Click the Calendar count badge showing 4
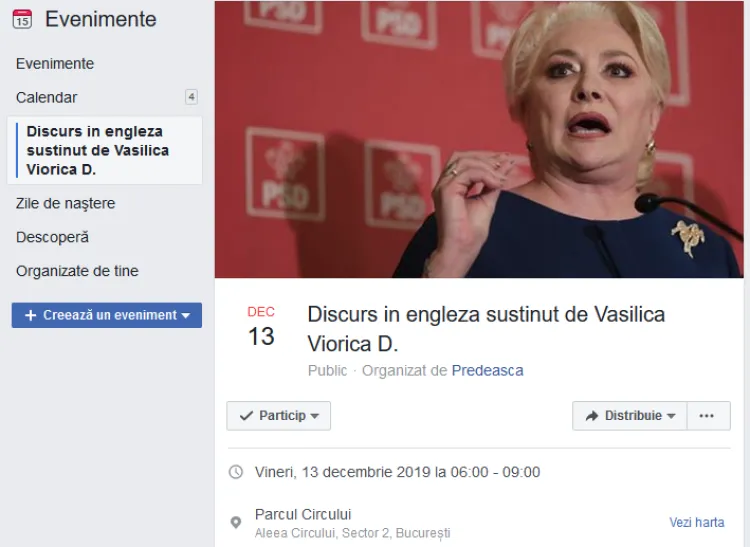The width and height of the screenshot is (750, 547). pyautogui.click(x=191, y=98)
